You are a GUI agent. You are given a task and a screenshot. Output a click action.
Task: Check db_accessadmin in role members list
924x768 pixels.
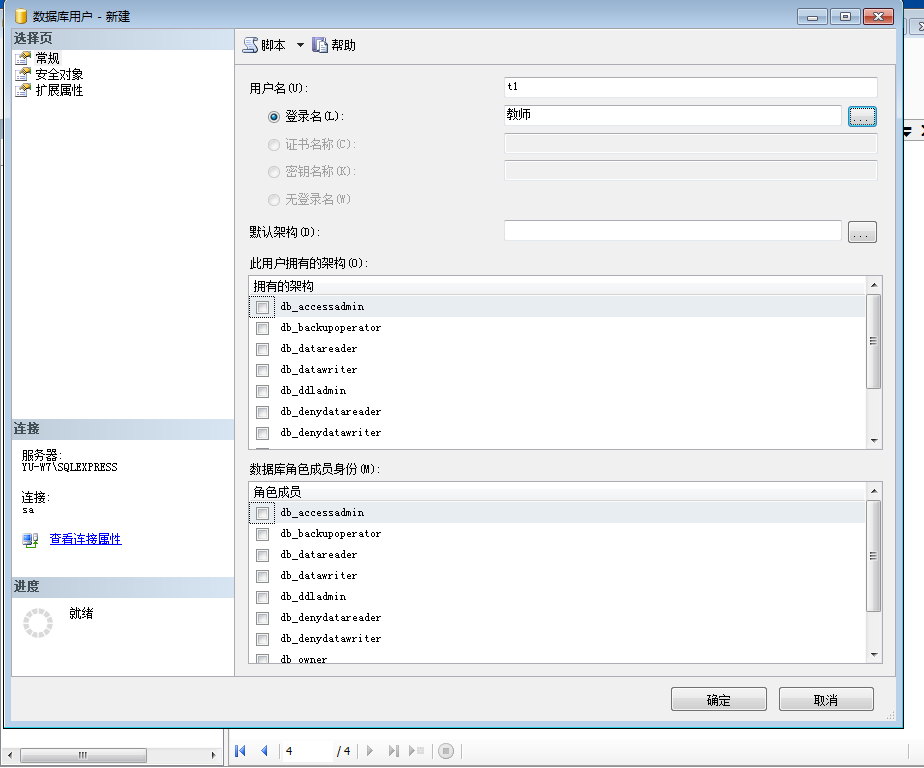[262, 513]
